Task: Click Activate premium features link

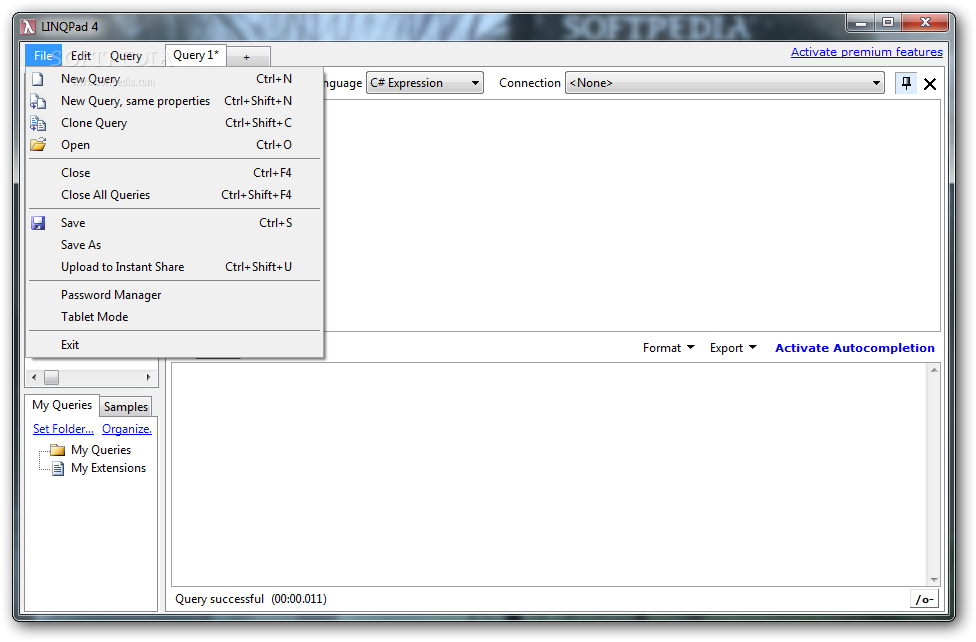Action: click(866, 52)
